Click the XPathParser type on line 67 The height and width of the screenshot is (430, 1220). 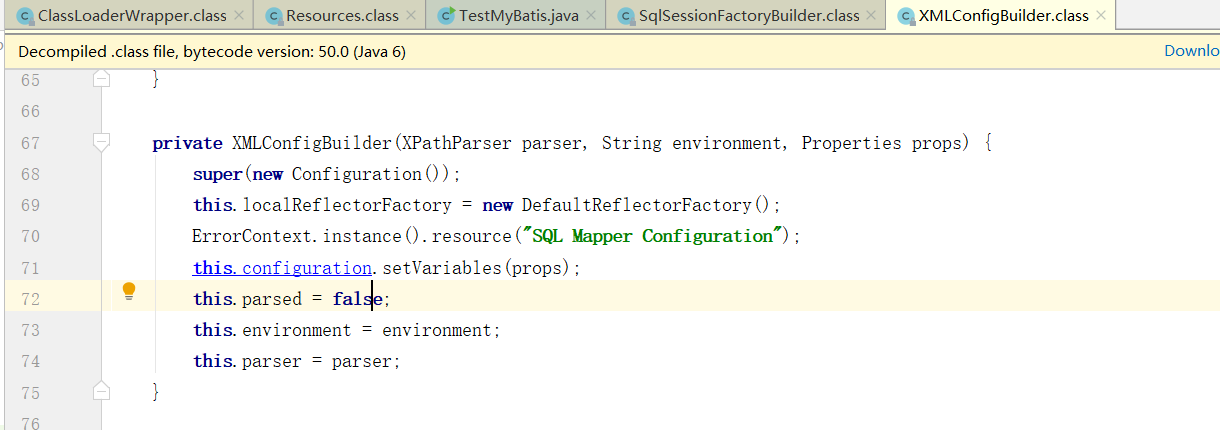tap(455, 143)
